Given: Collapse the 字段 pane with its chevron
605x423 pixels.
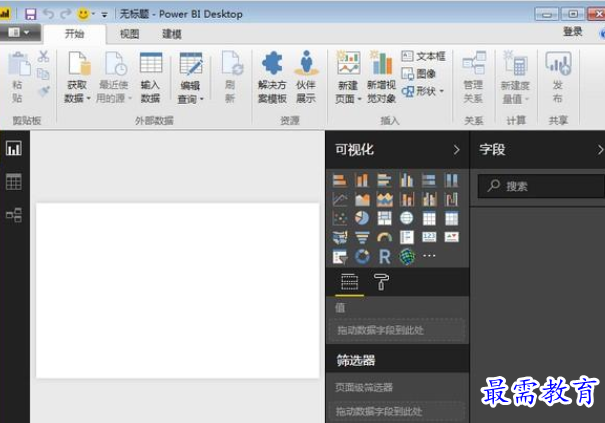Looking at the screenshot, I should pyautogui.click(x=600, y=150).
